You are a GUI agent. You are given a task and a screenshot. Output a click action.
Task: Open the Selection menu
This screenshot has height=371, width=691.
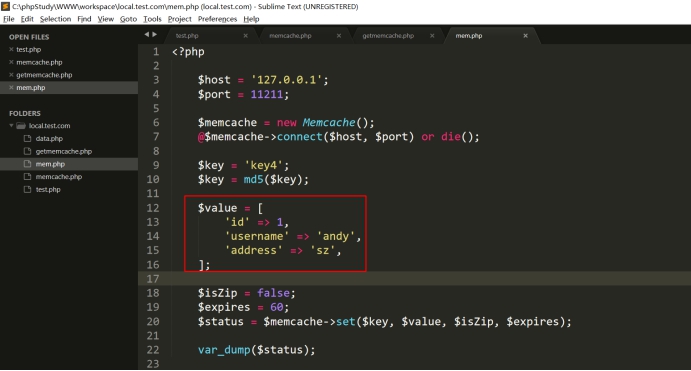[55, 19]
